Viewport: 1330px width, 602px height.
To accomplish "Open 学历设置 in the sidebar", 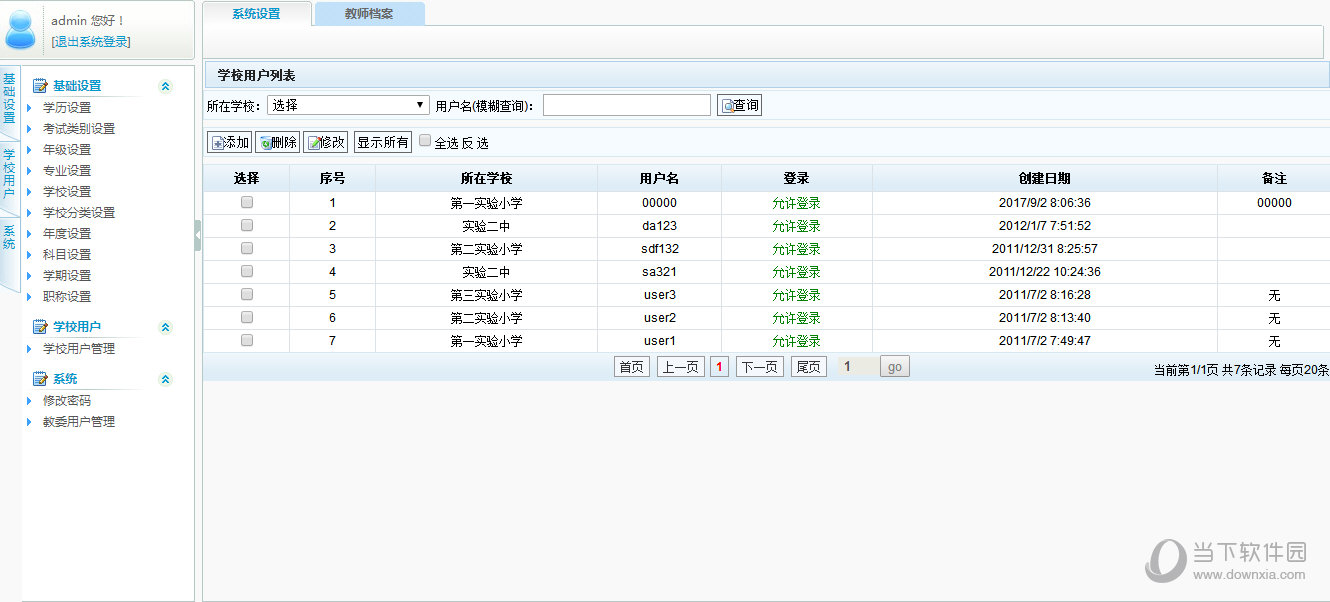I will 67,108.
